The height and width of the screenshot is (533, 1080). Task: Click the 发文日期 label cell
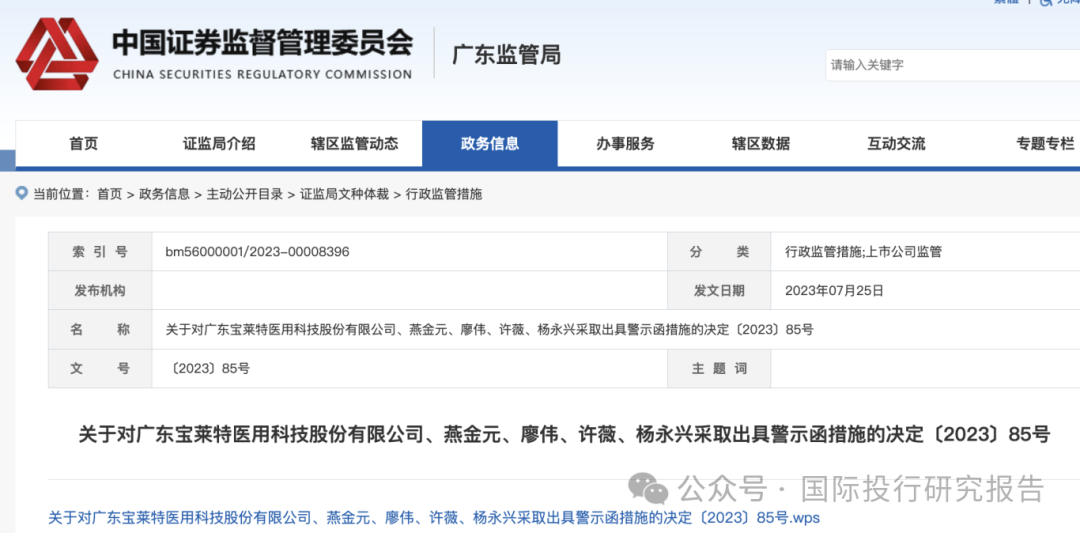pyautogui.click(x=719, y=291)
